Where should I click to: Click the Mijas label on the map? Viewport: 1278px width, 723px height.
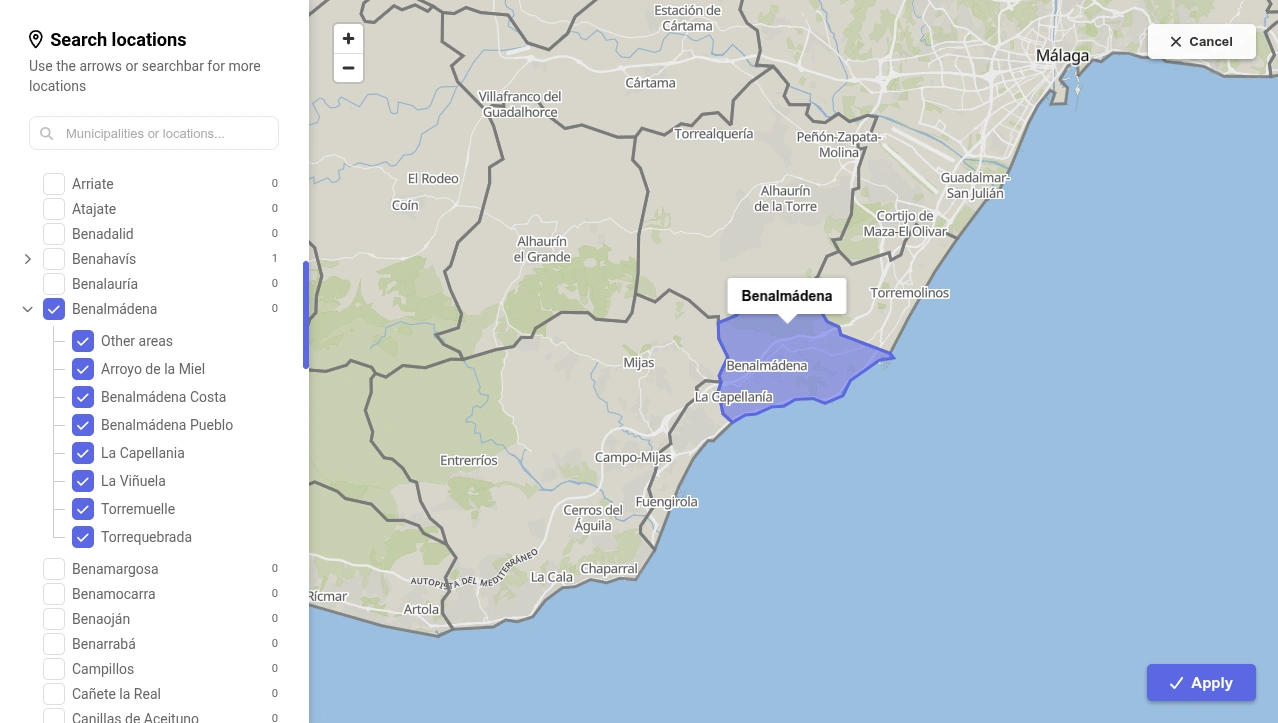point(639,363)
